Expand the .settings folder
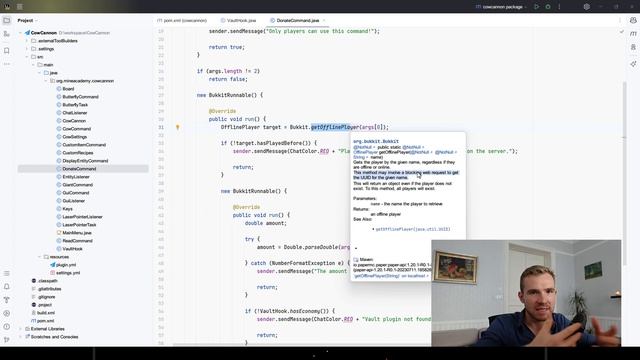The height and width of the screenshot is (360, 640). 27,49
